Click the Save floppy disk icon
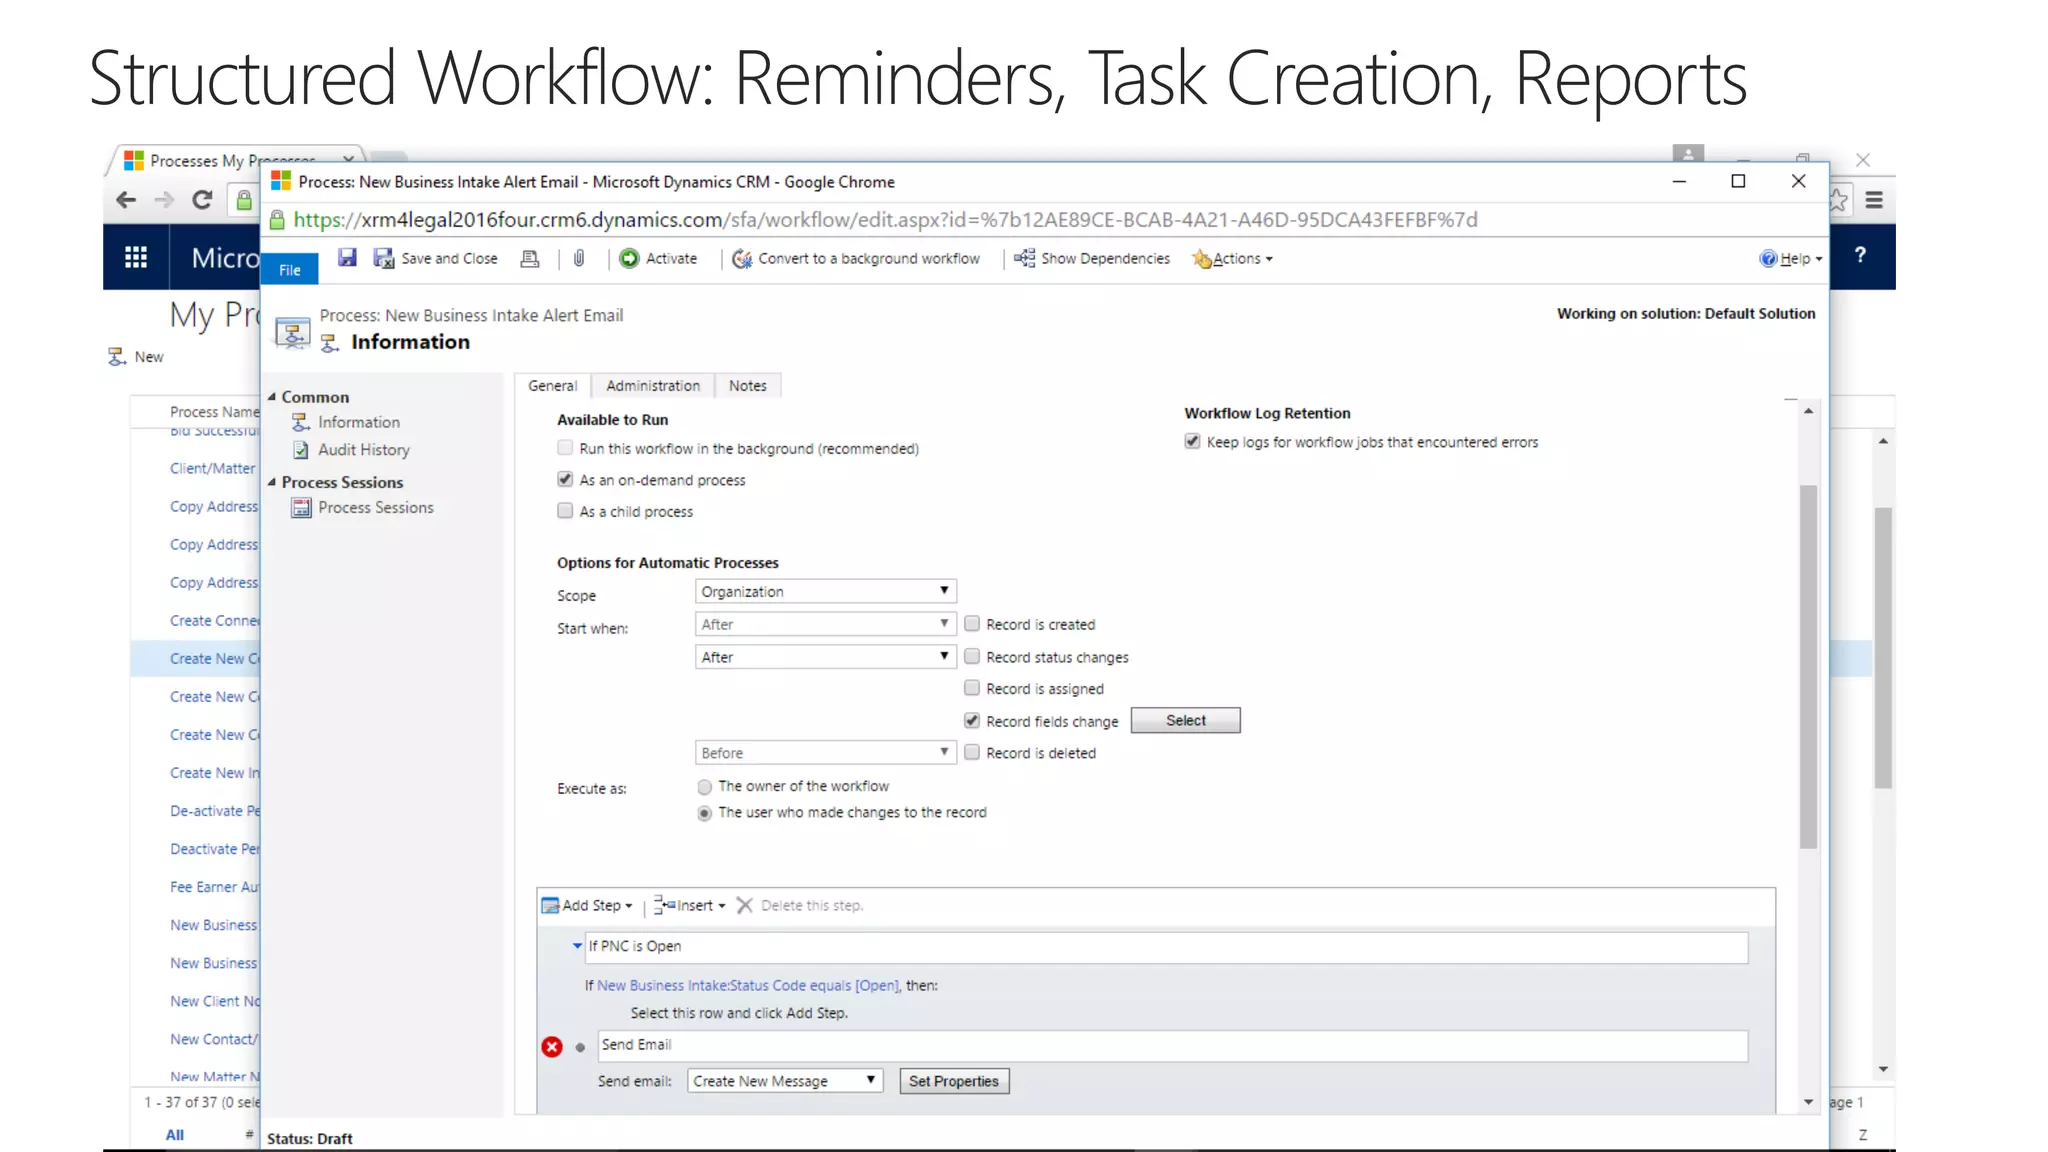Image resolution: width=2048 pixels, height=1152 pixels. [347, 258]
